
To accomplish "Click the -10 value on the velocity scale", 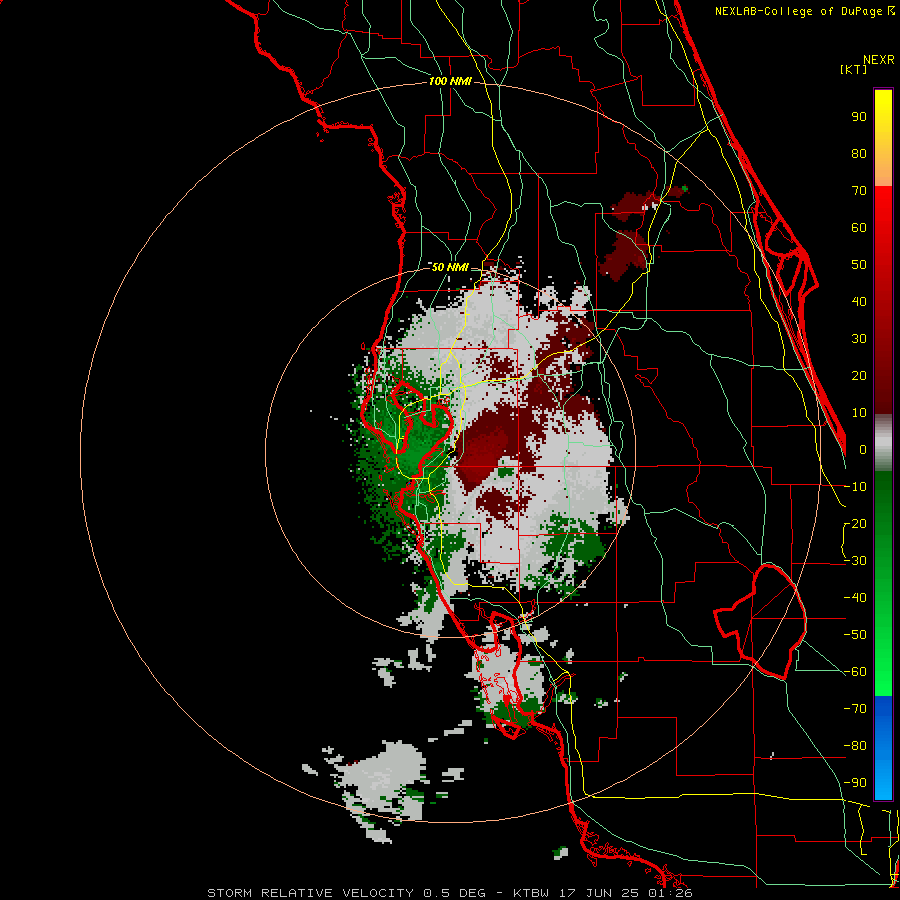I will point(855,487).
